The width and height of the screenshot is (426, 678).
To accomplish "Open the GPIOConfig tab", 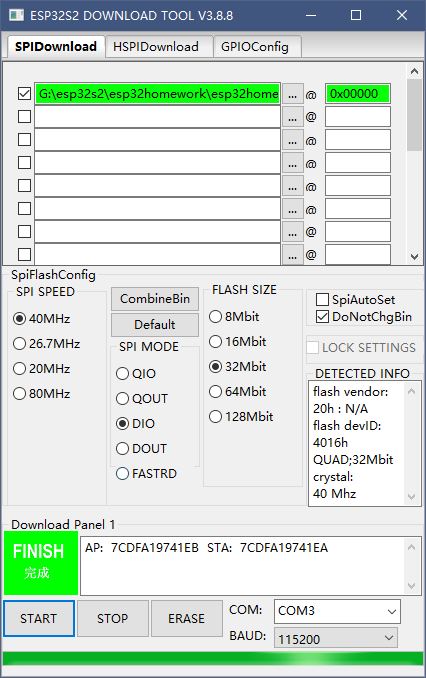I will tap(255, 47).
